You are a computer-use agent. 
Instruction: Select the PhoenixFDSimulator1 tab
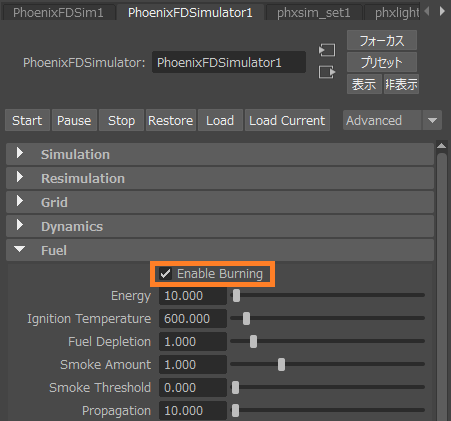click(x=190, y=13)
